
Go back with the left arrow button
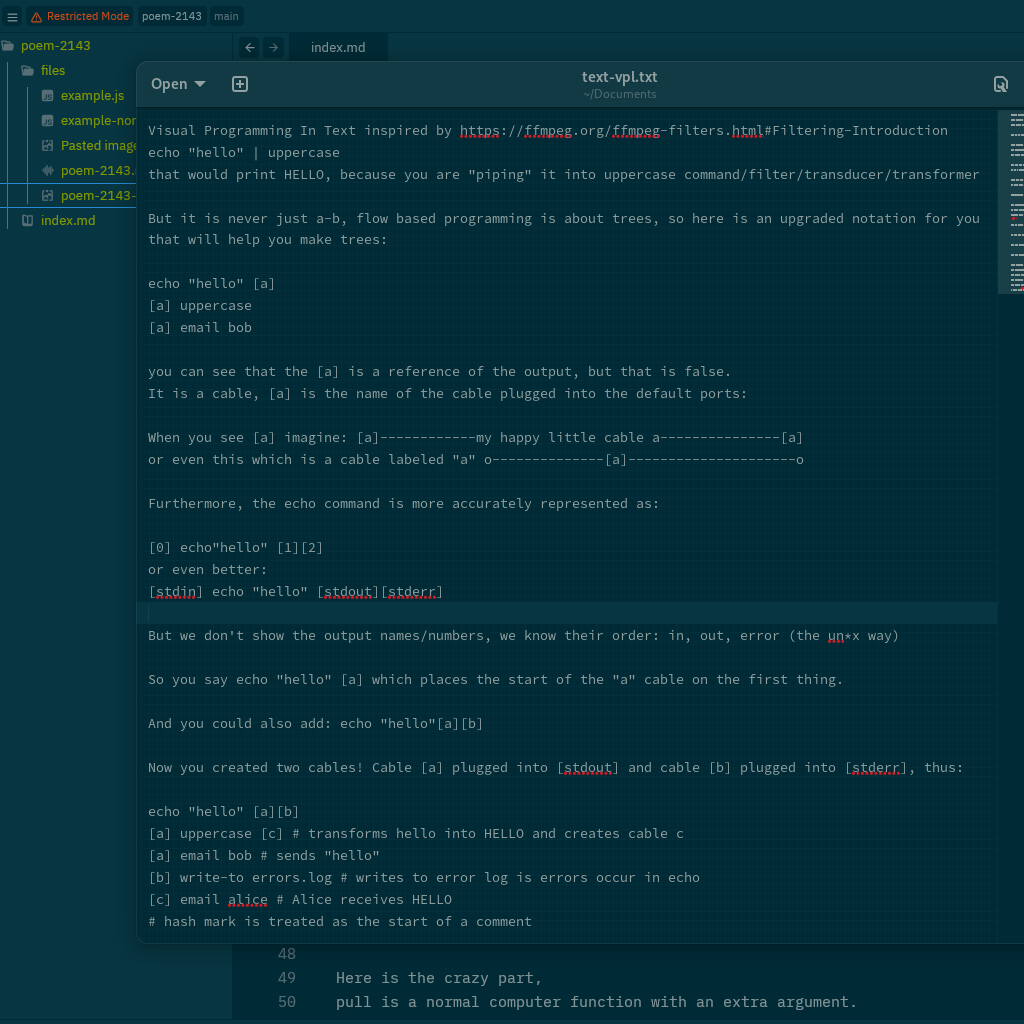pos(249,47)
